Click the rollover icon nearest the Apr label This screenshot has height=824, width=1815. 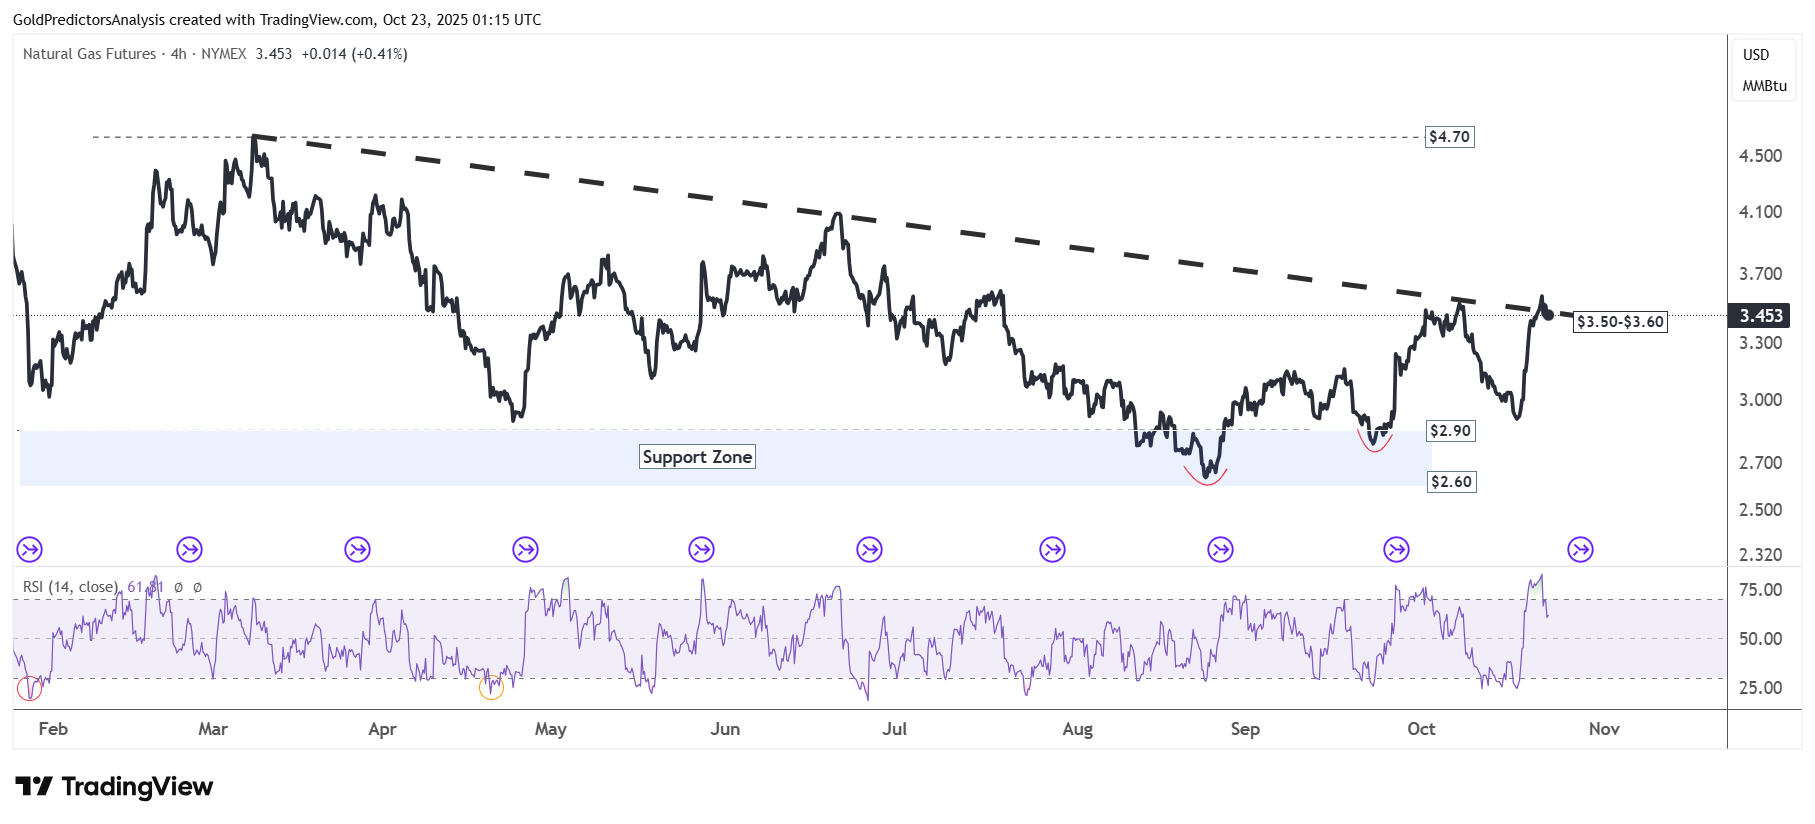(357, 549)
